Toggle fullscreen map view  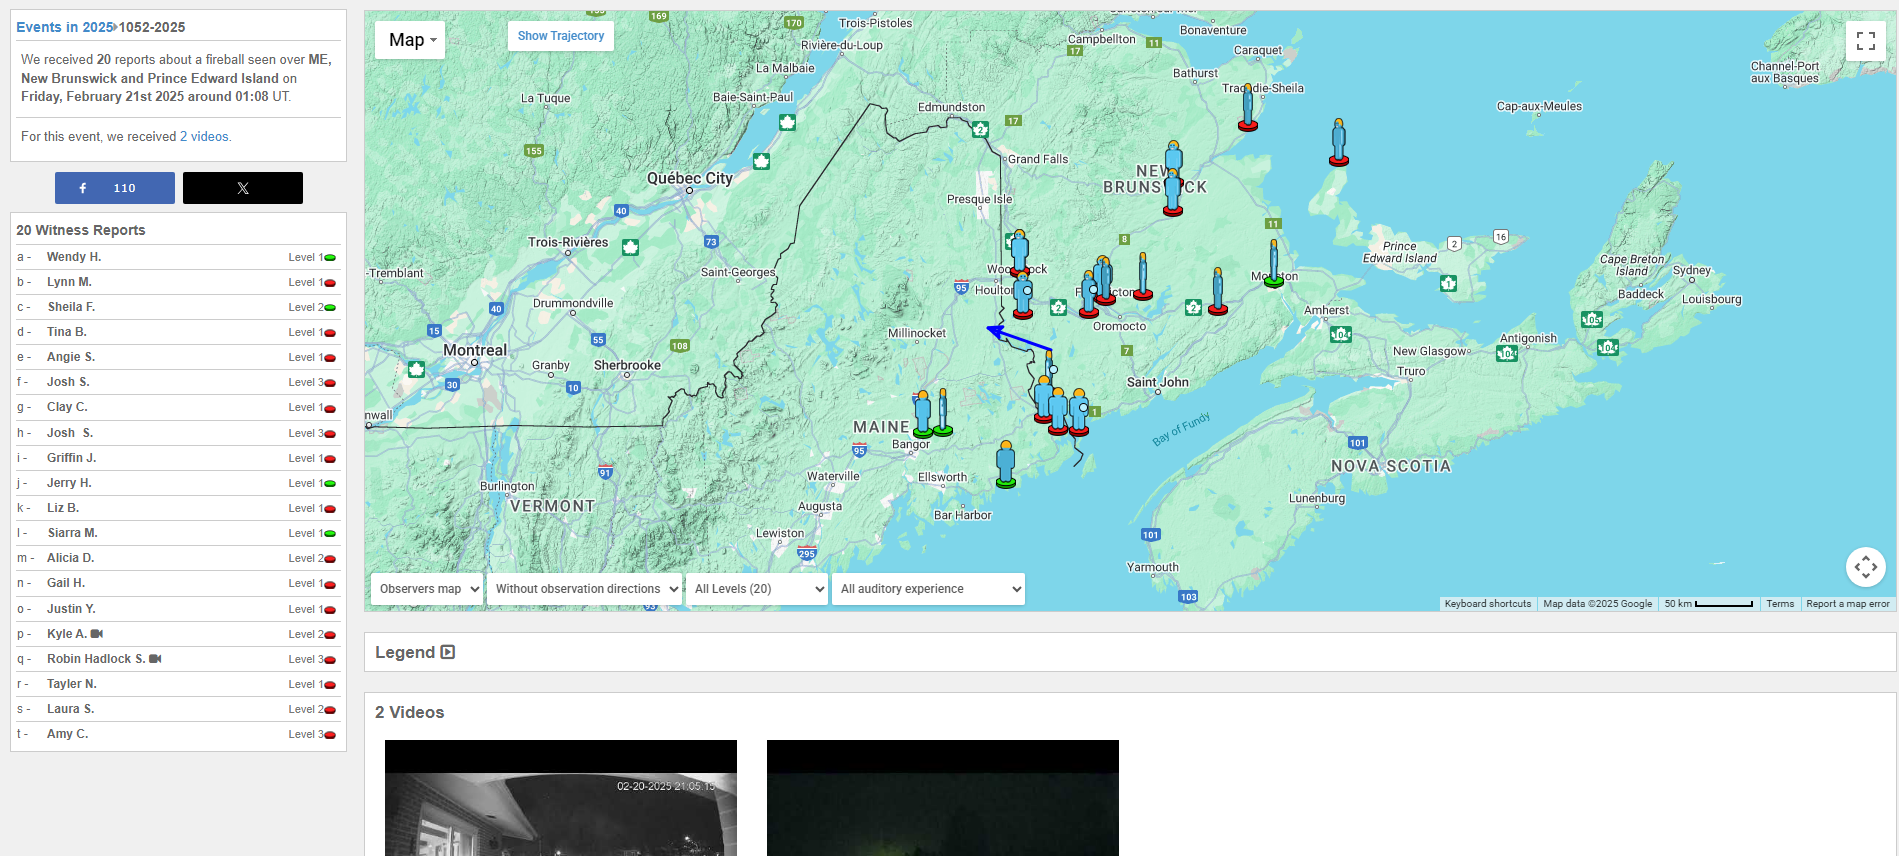point(1865,41)
